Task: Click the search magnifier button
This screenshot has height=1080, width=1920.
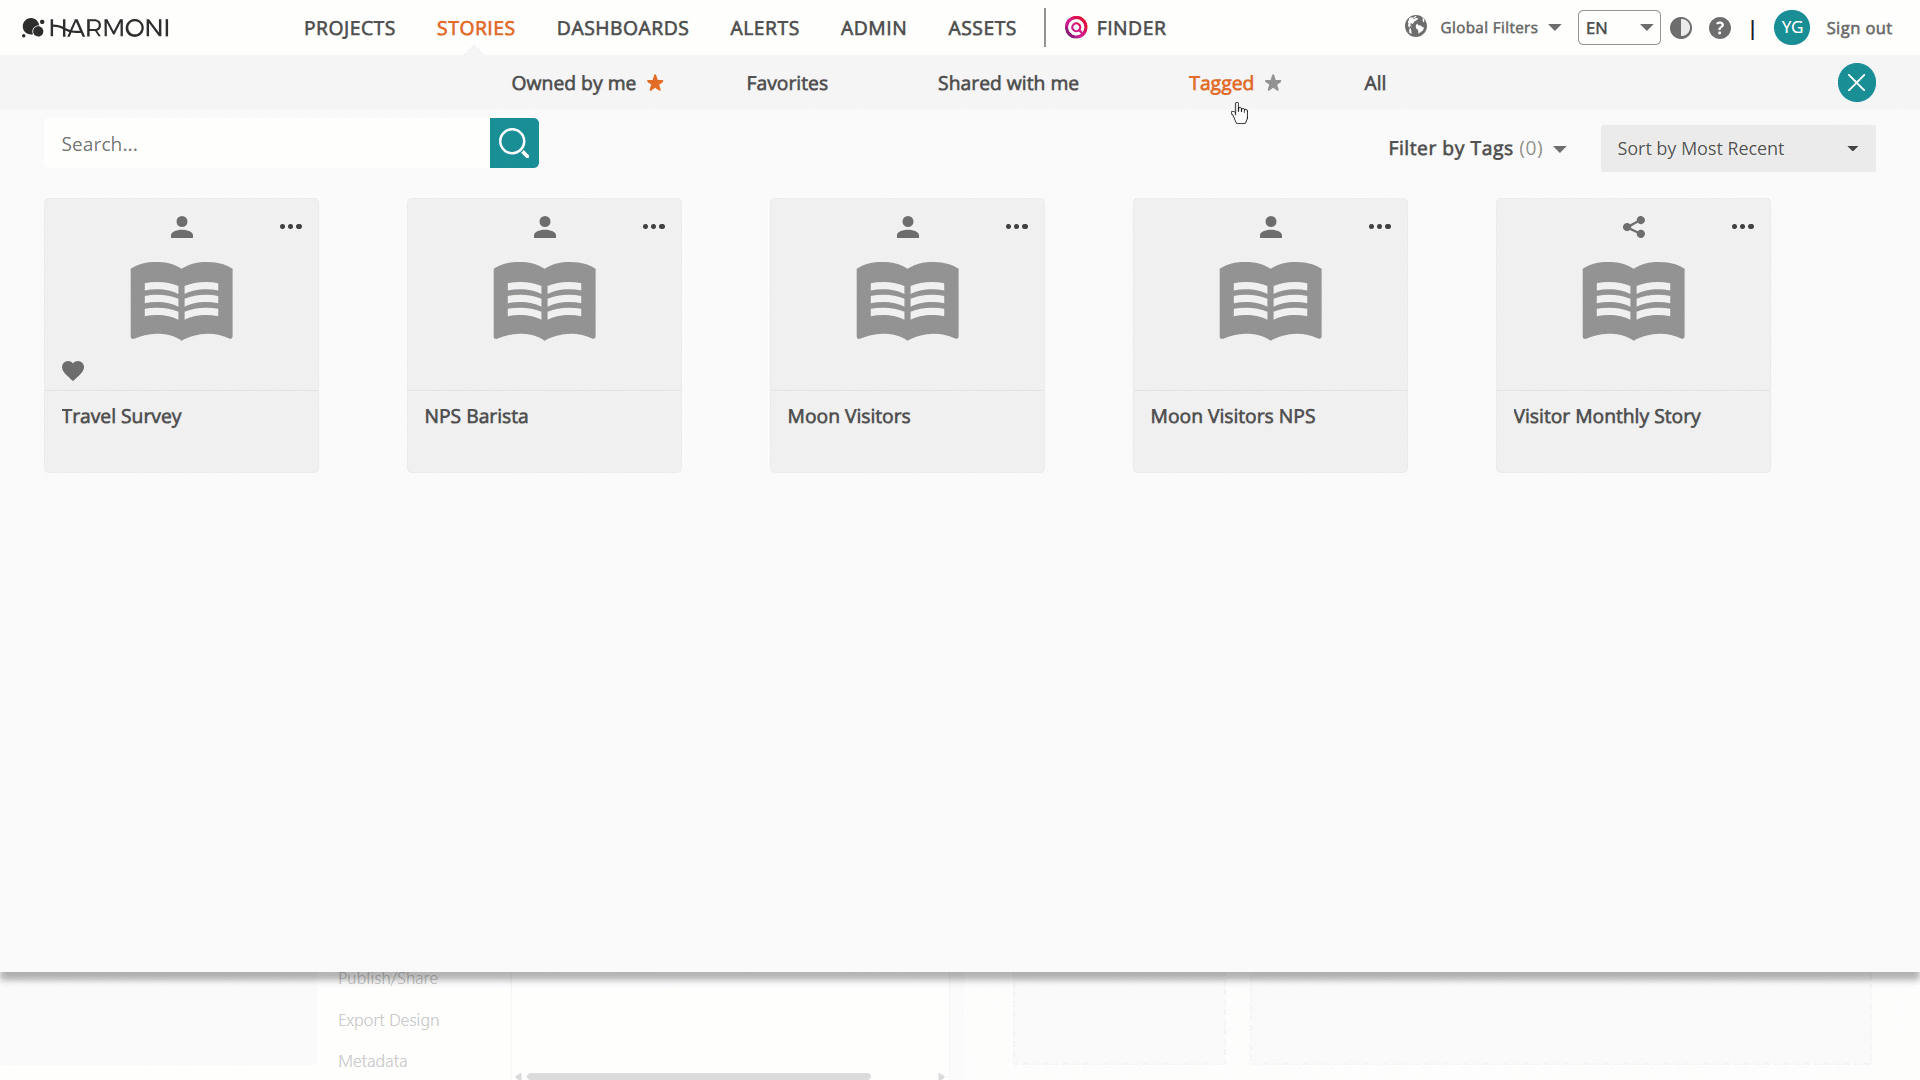Action: point(514,143)
